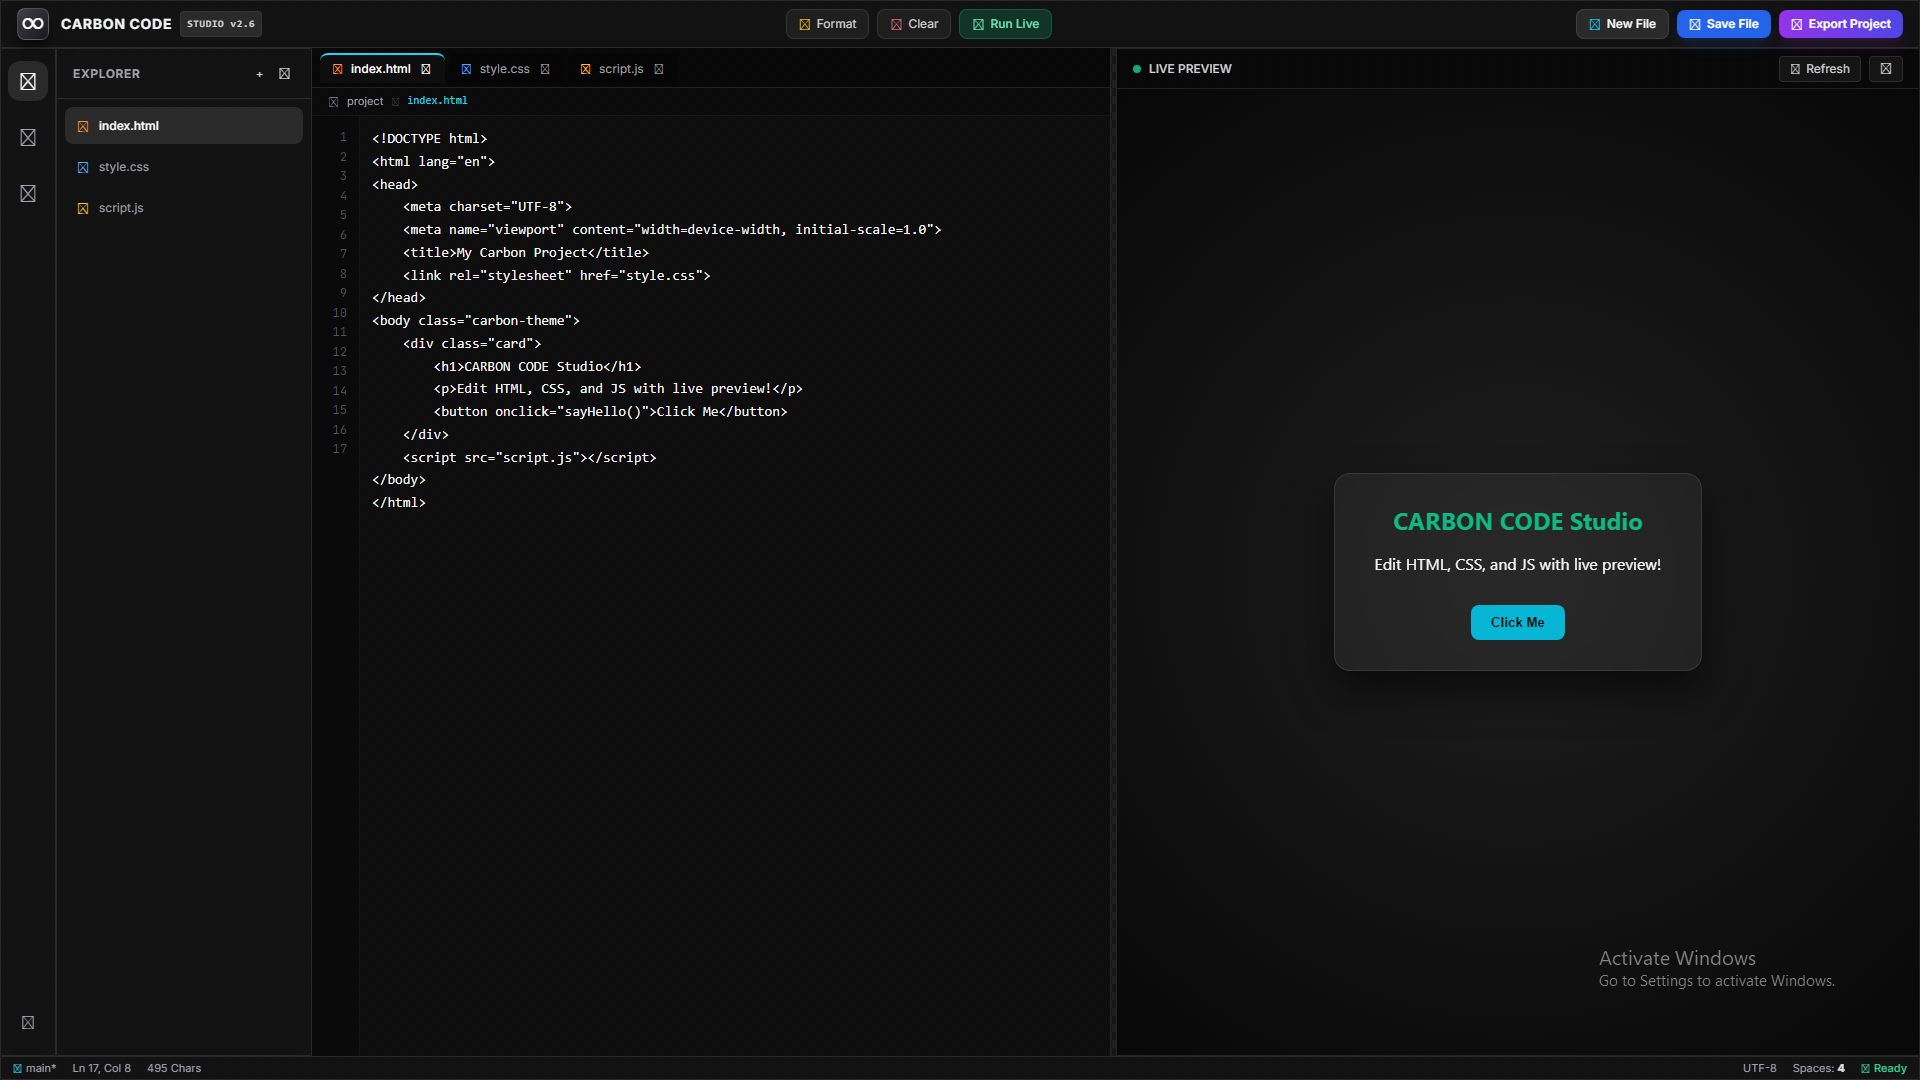Image resolution: width=1920 pixels, height=1080 pixels.
Task: Click the UTF-8 encoding indicator
Action: pos(1759,1068)
